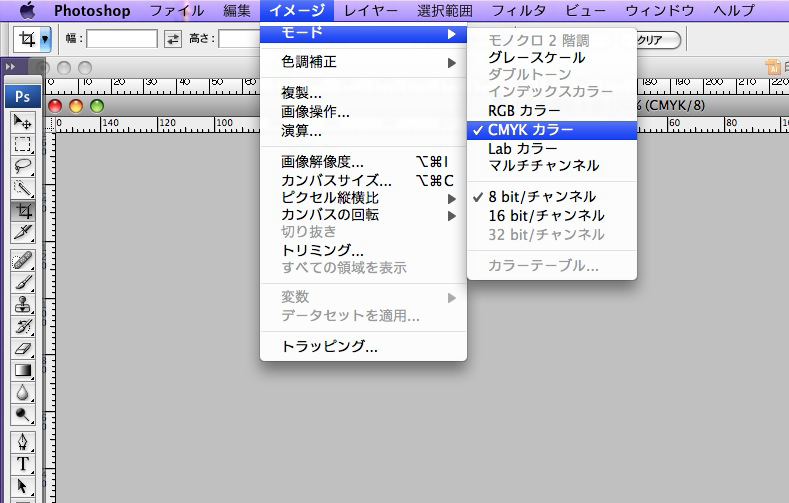Expand the ピクセル縦横比 submenu
Viewport: 789px width, 503px height.
363,198
